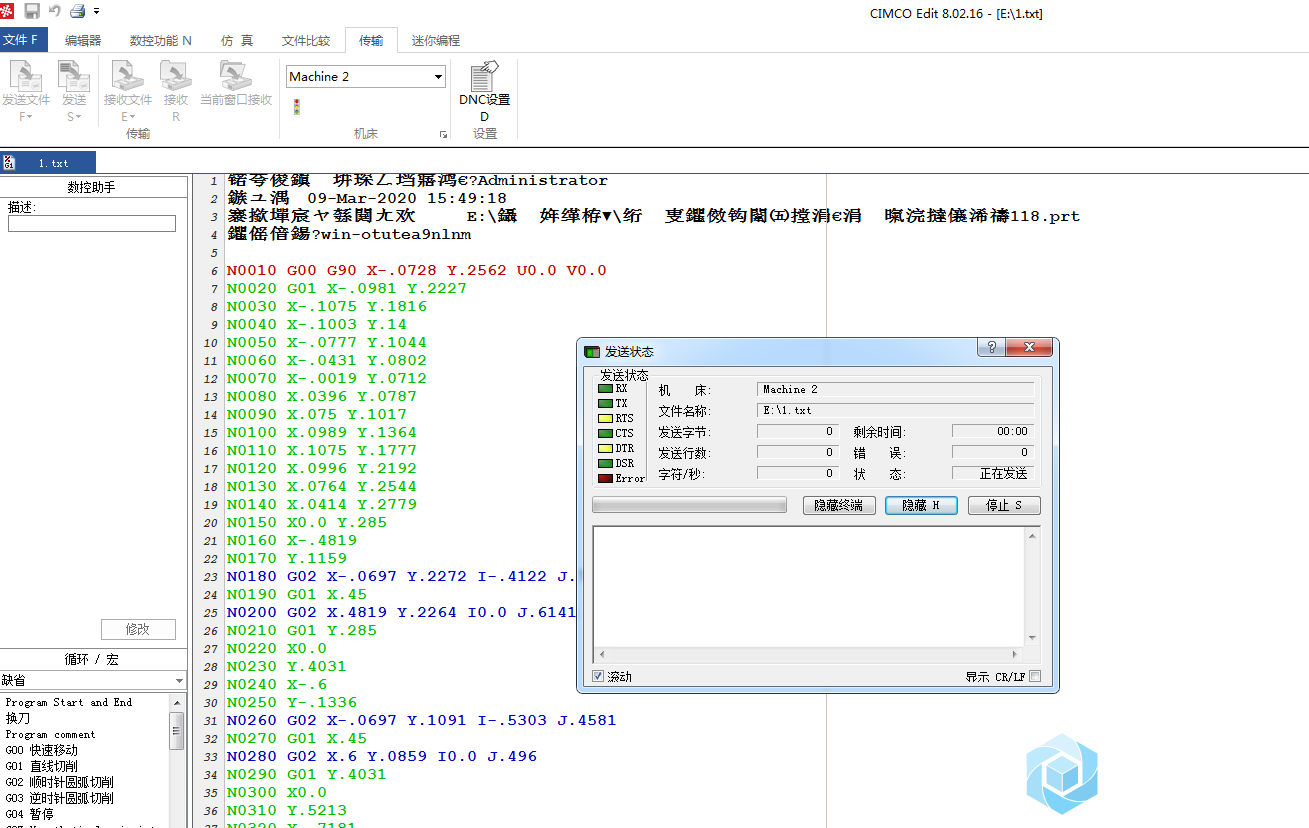
Task: Click the 发送文件 icon in the ribbon
Action: pos(25,77)
